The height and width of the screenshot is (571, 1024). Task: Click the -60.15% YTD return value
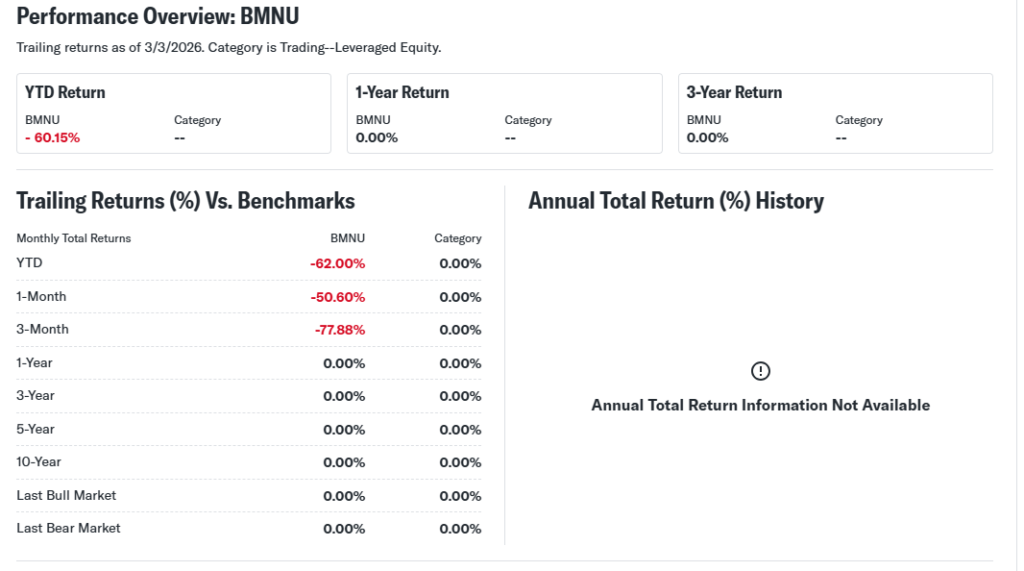[52, 137]
